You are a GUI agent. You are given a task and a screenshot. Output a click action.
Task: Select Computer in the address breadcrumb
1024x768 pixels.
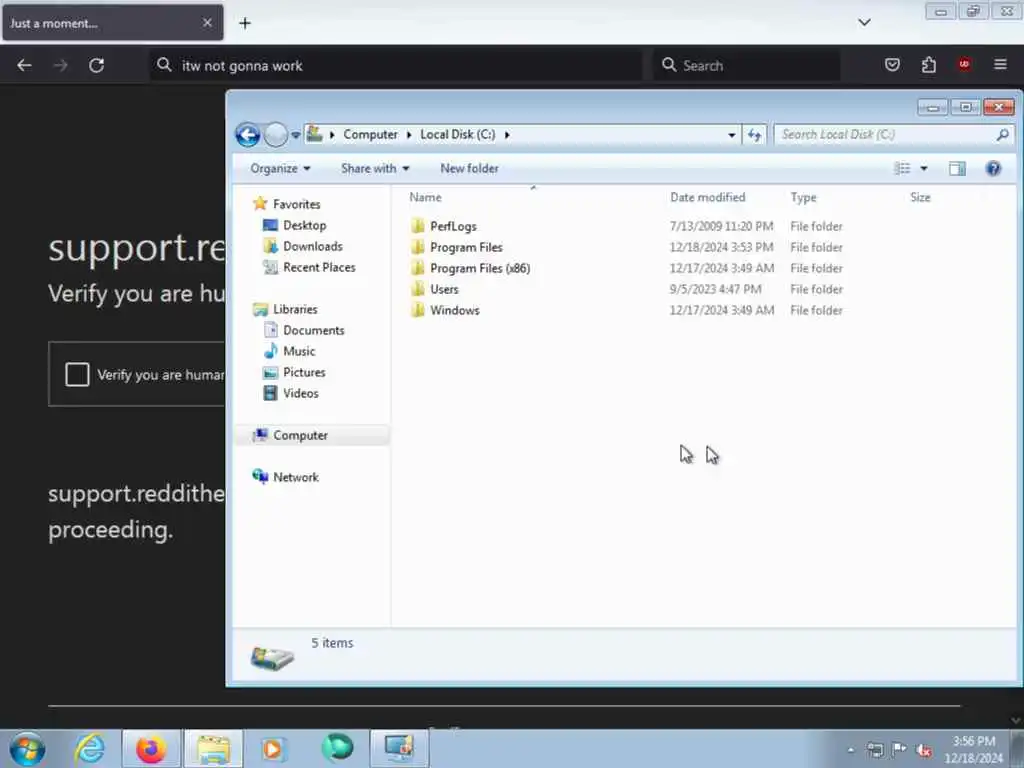click(370, 135)
